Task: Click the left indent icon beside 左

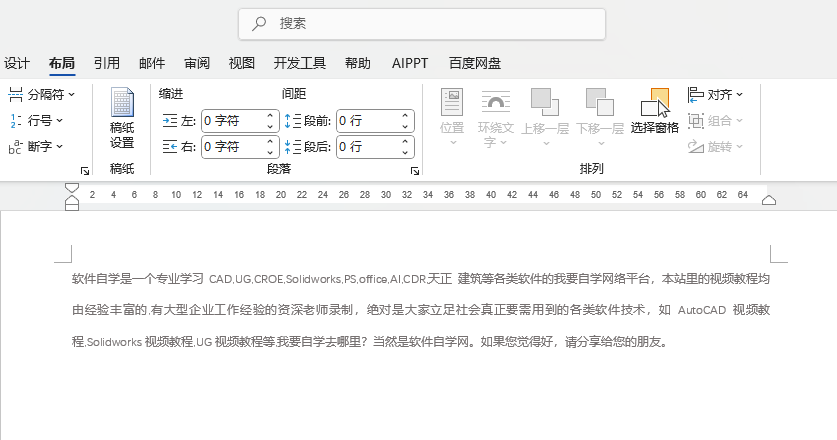Action: pos(170,121)
